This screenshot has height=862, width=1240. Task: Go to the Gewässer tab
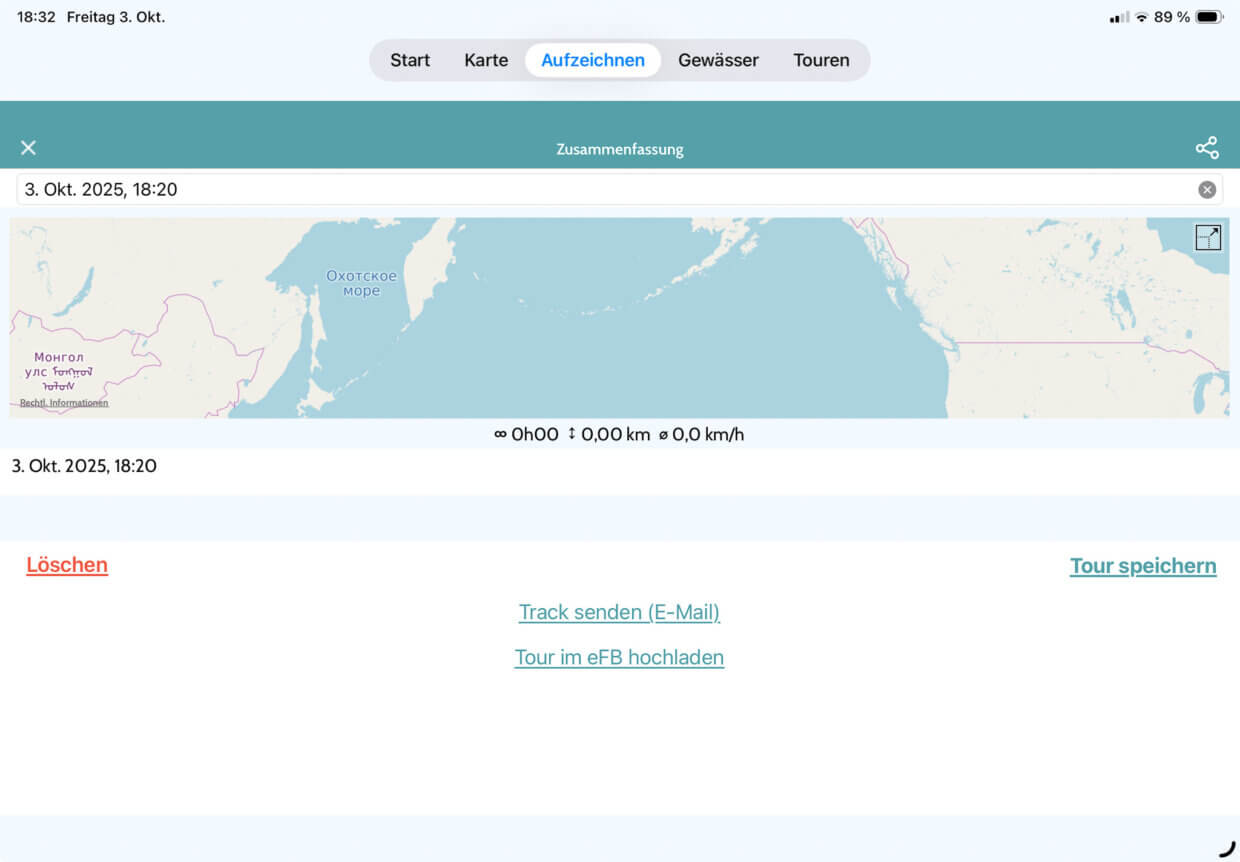tap(718, 60)
